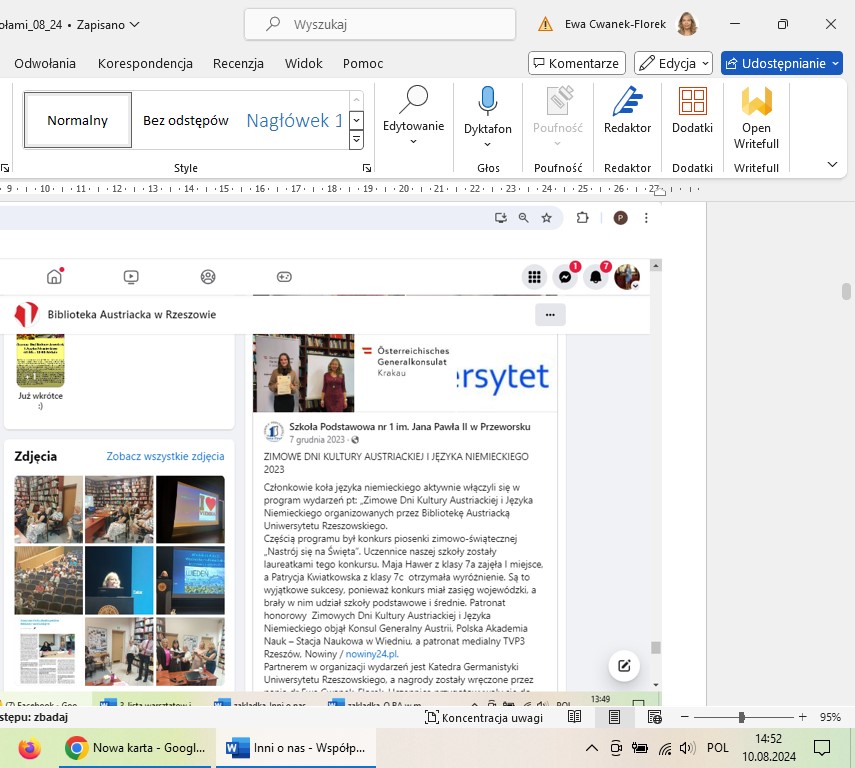
Task: Switch to Web Layout view in status bar
Action: (x=655, y=717)
